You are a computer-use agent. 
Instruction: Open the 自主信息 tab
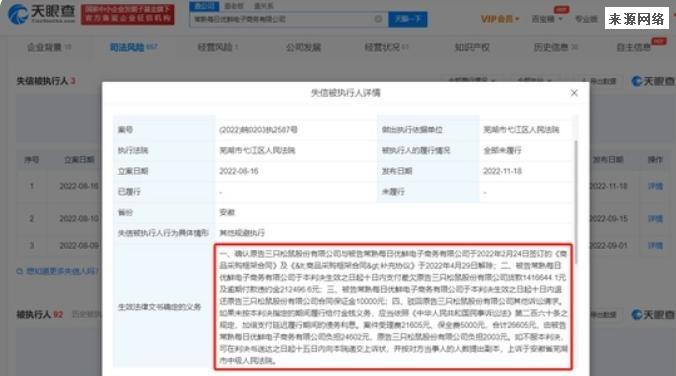pyautogui.click(x=634, y=47)
